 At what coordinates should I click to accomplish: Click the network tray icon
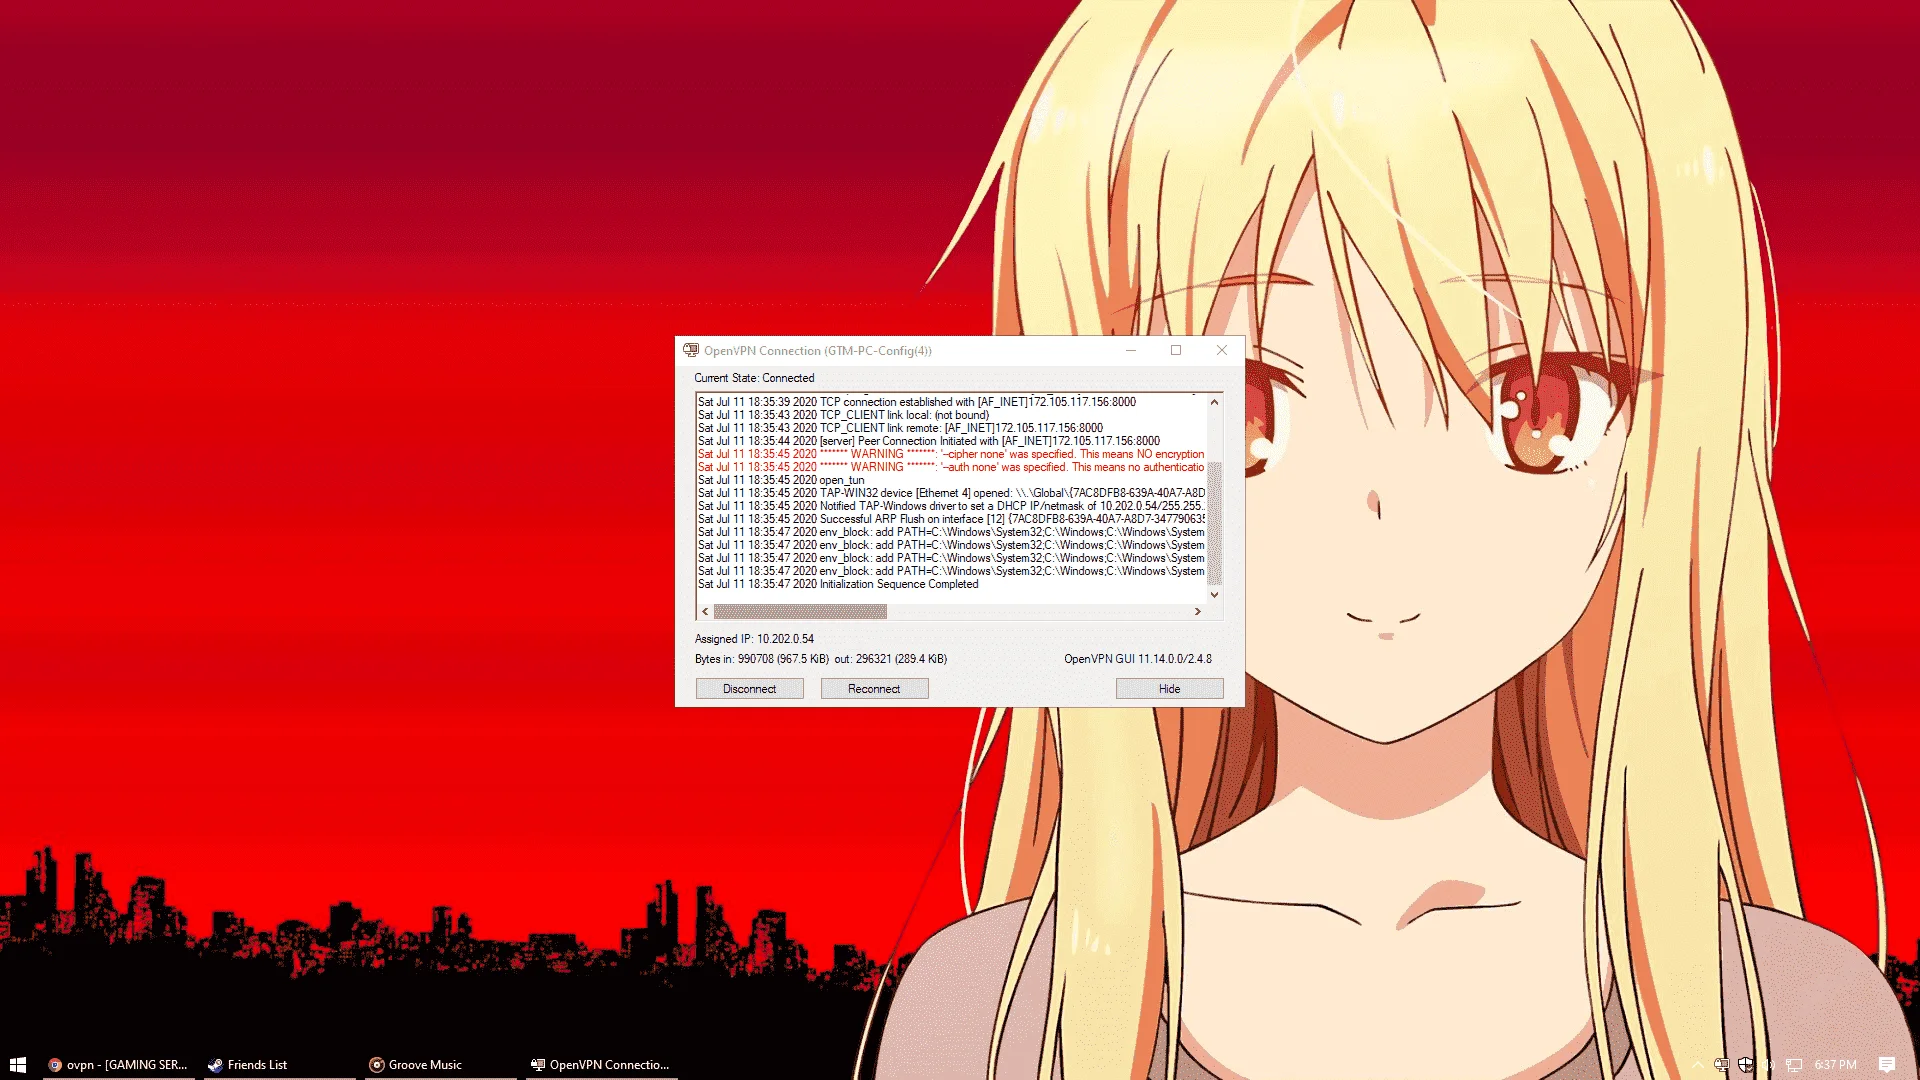coord(1794,1065)
